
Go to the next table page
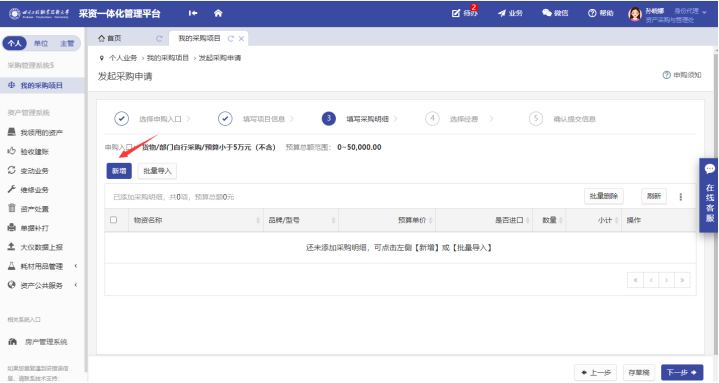(666, 280)
